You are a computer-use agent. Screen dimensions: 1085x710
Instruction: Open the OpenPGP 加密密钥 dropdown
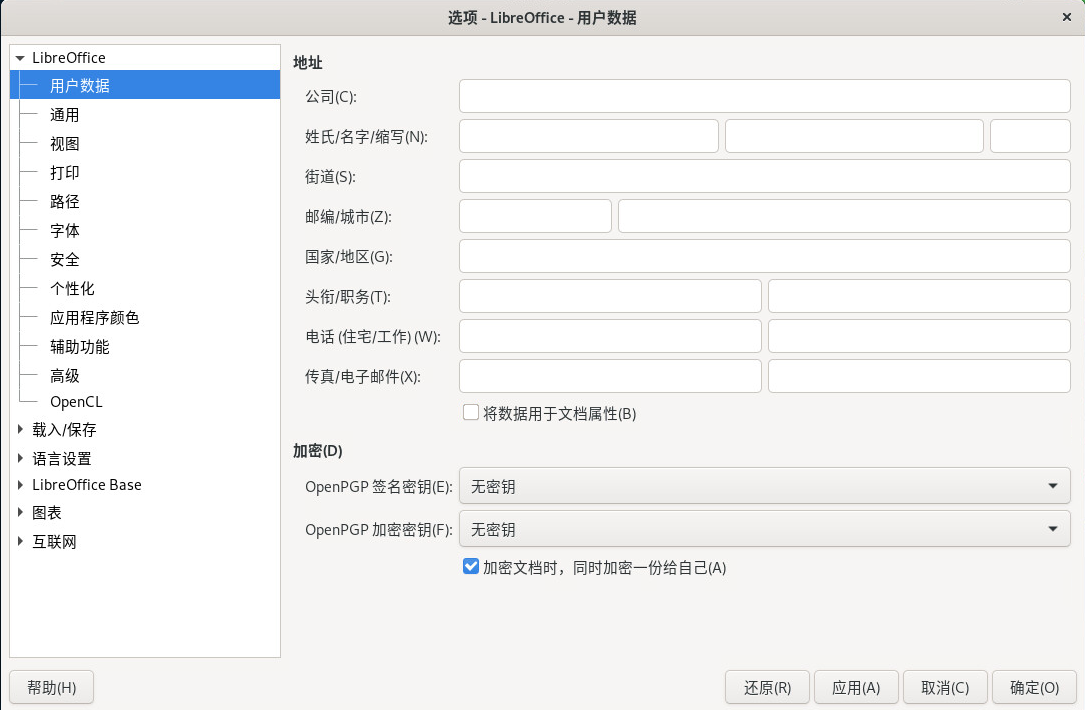coord(765,529)
